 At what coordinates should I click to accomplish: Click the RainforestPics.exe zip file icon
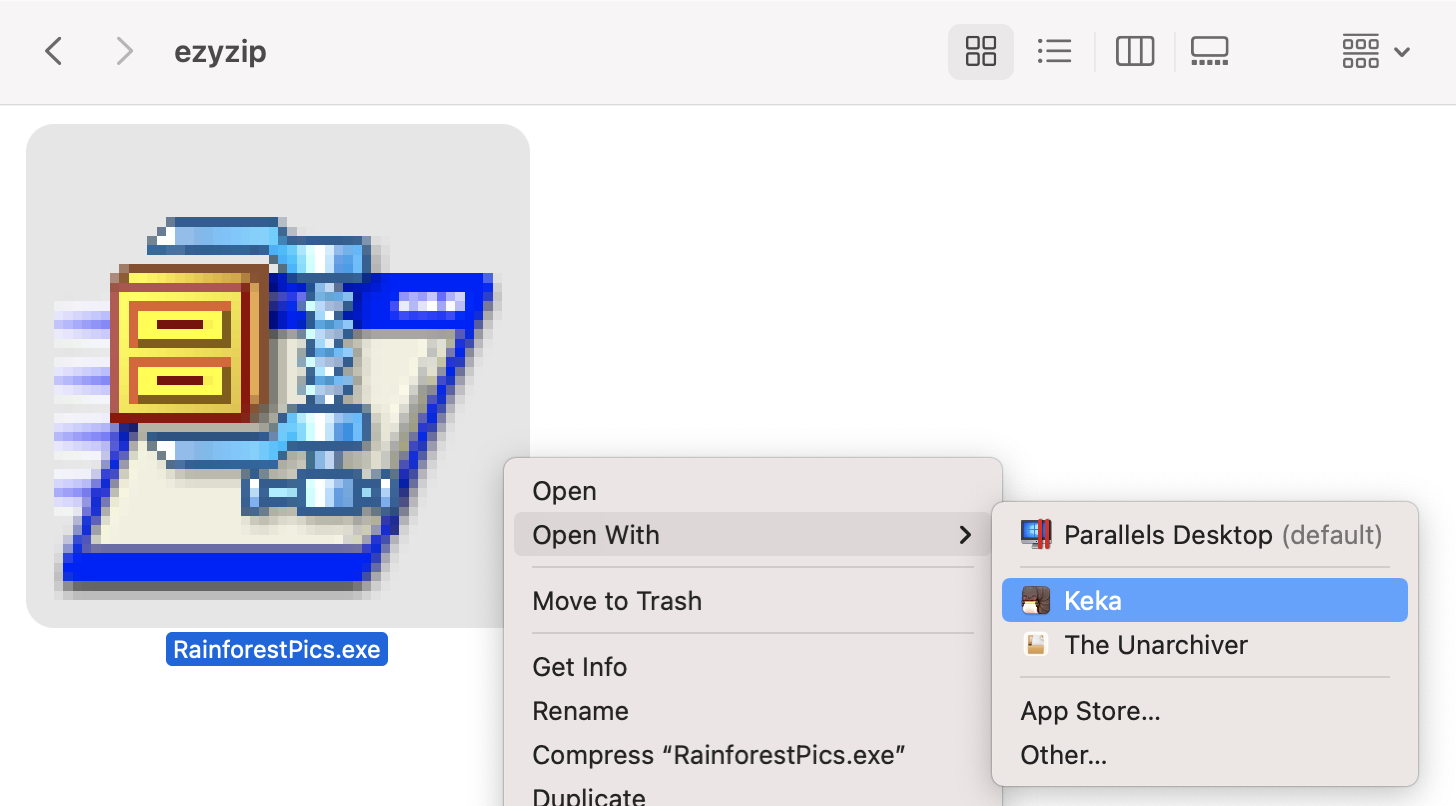(277, 375)
